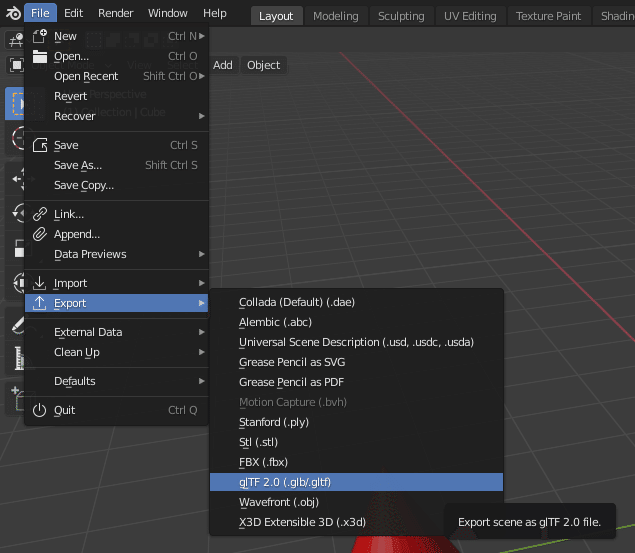Click the Import download-arrow icon
Image resolution: width=635 pixels, height=553 pixels.
(39, 283)
